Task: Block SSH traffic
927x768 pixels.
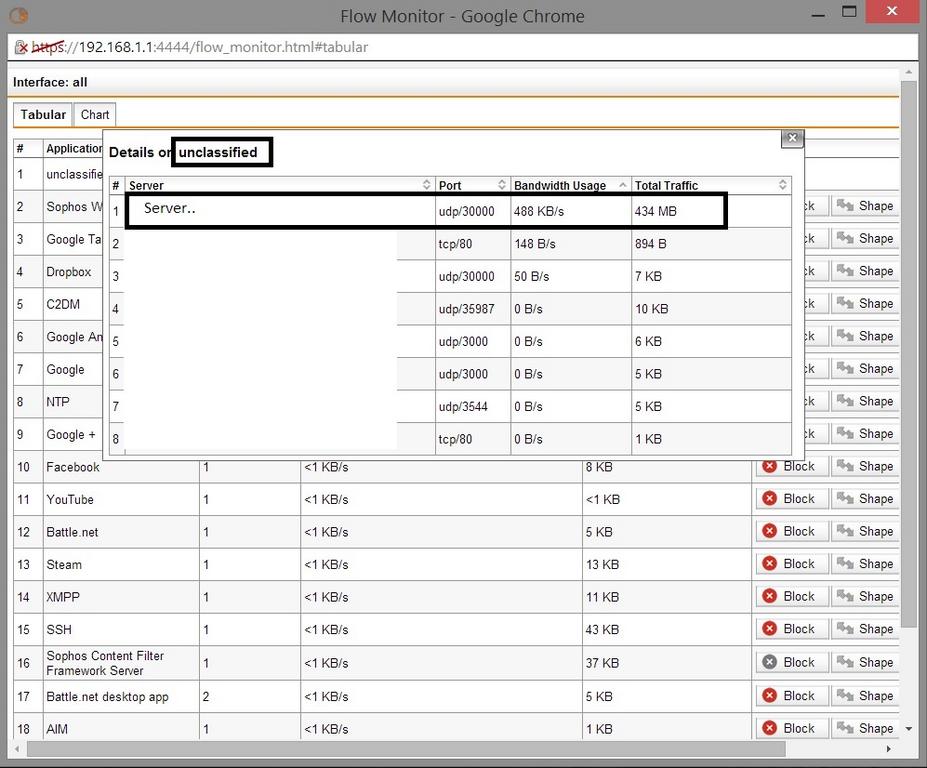Action: (x=790, y=629)
